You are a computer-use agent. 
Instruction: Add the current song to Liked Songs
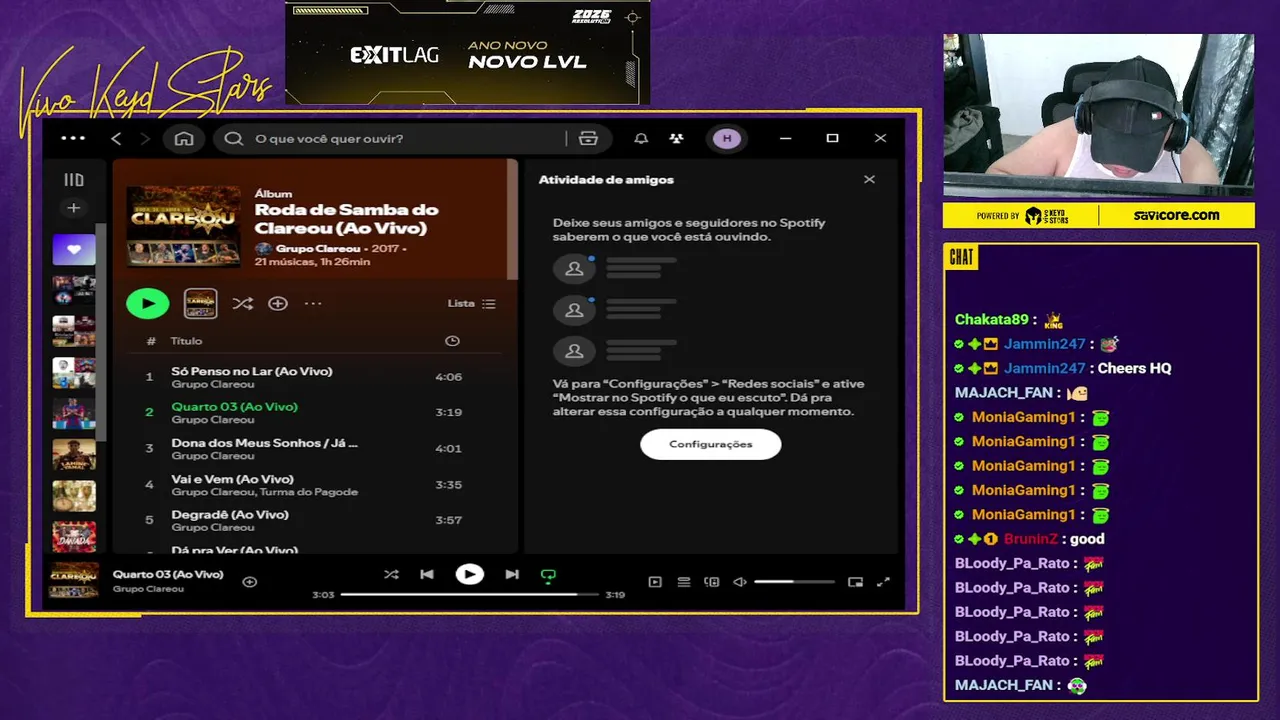click(x=250, y=581)
